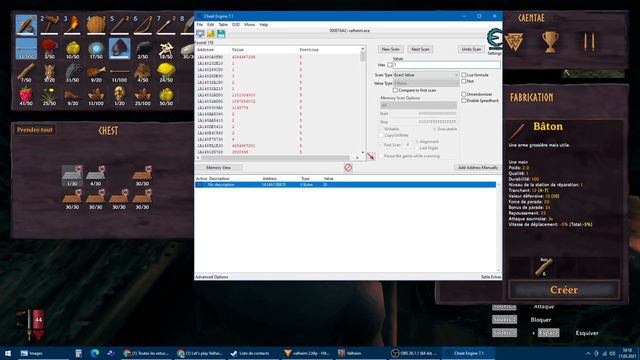The width and height of the screenshot is (640, 360).
Task: Toggle the Not checkbox
Action: [x=464, y=81]
